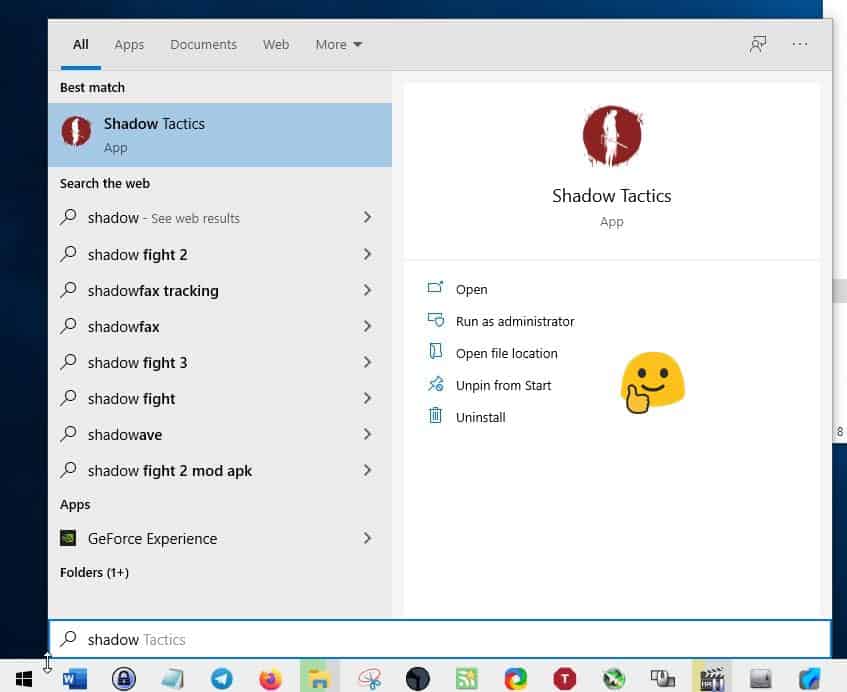Image resolution: width=847 pixels, height=692 pixels.
Task: Expand chevron next to GeForce Experience
Action: [367, 538]
